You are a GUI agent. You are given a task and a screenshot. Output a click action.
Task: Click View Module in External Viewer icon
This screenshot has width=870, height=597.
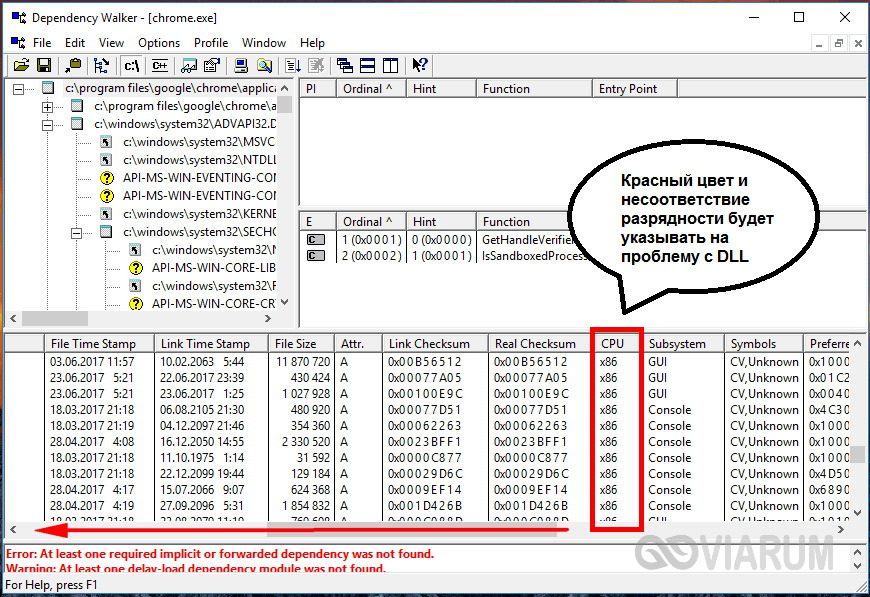189,65
